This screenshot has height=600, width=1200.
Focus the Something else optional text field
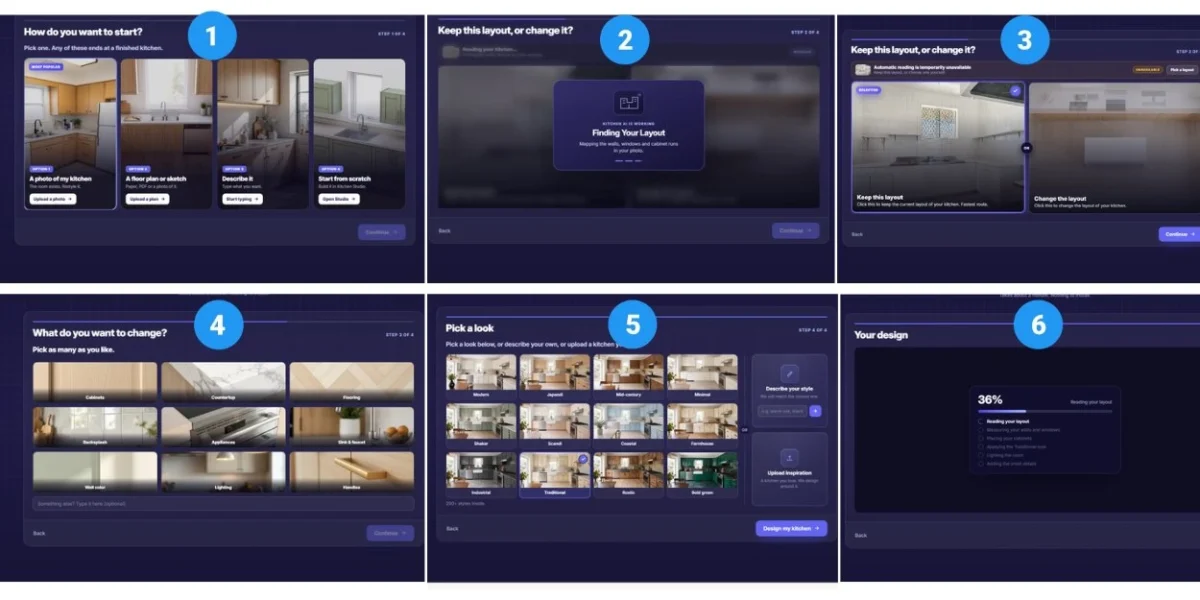(x=223, y=504)
